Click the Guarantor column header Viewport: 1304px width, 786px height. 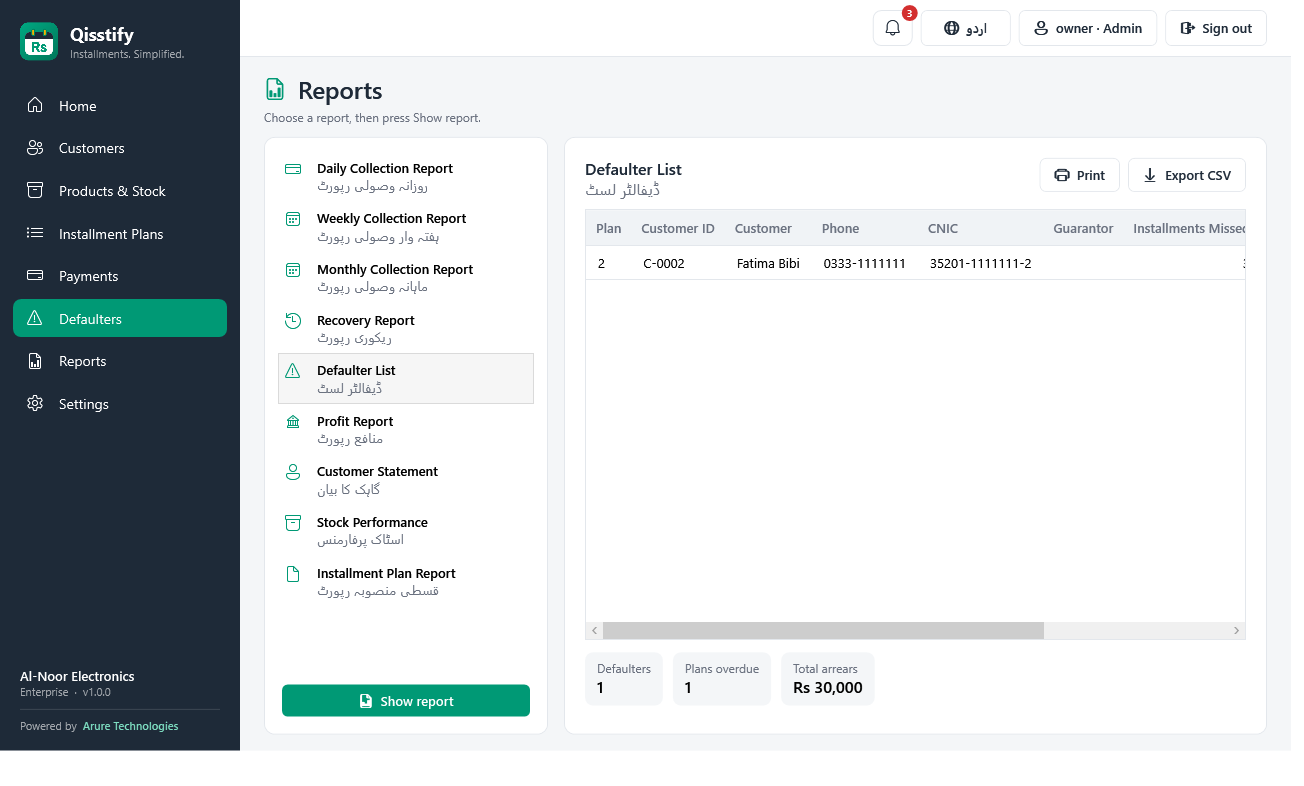(1083, 228)
